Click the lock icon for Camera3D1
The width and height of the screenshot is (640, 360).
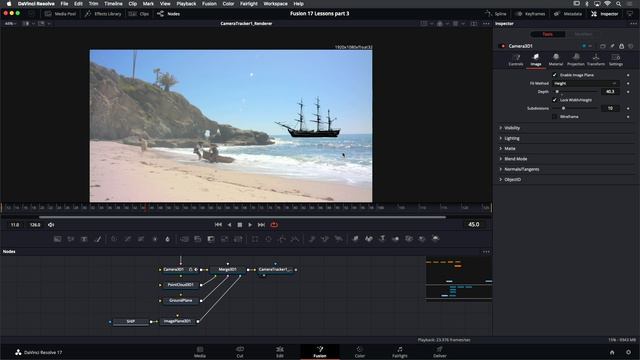pos(621,46)
